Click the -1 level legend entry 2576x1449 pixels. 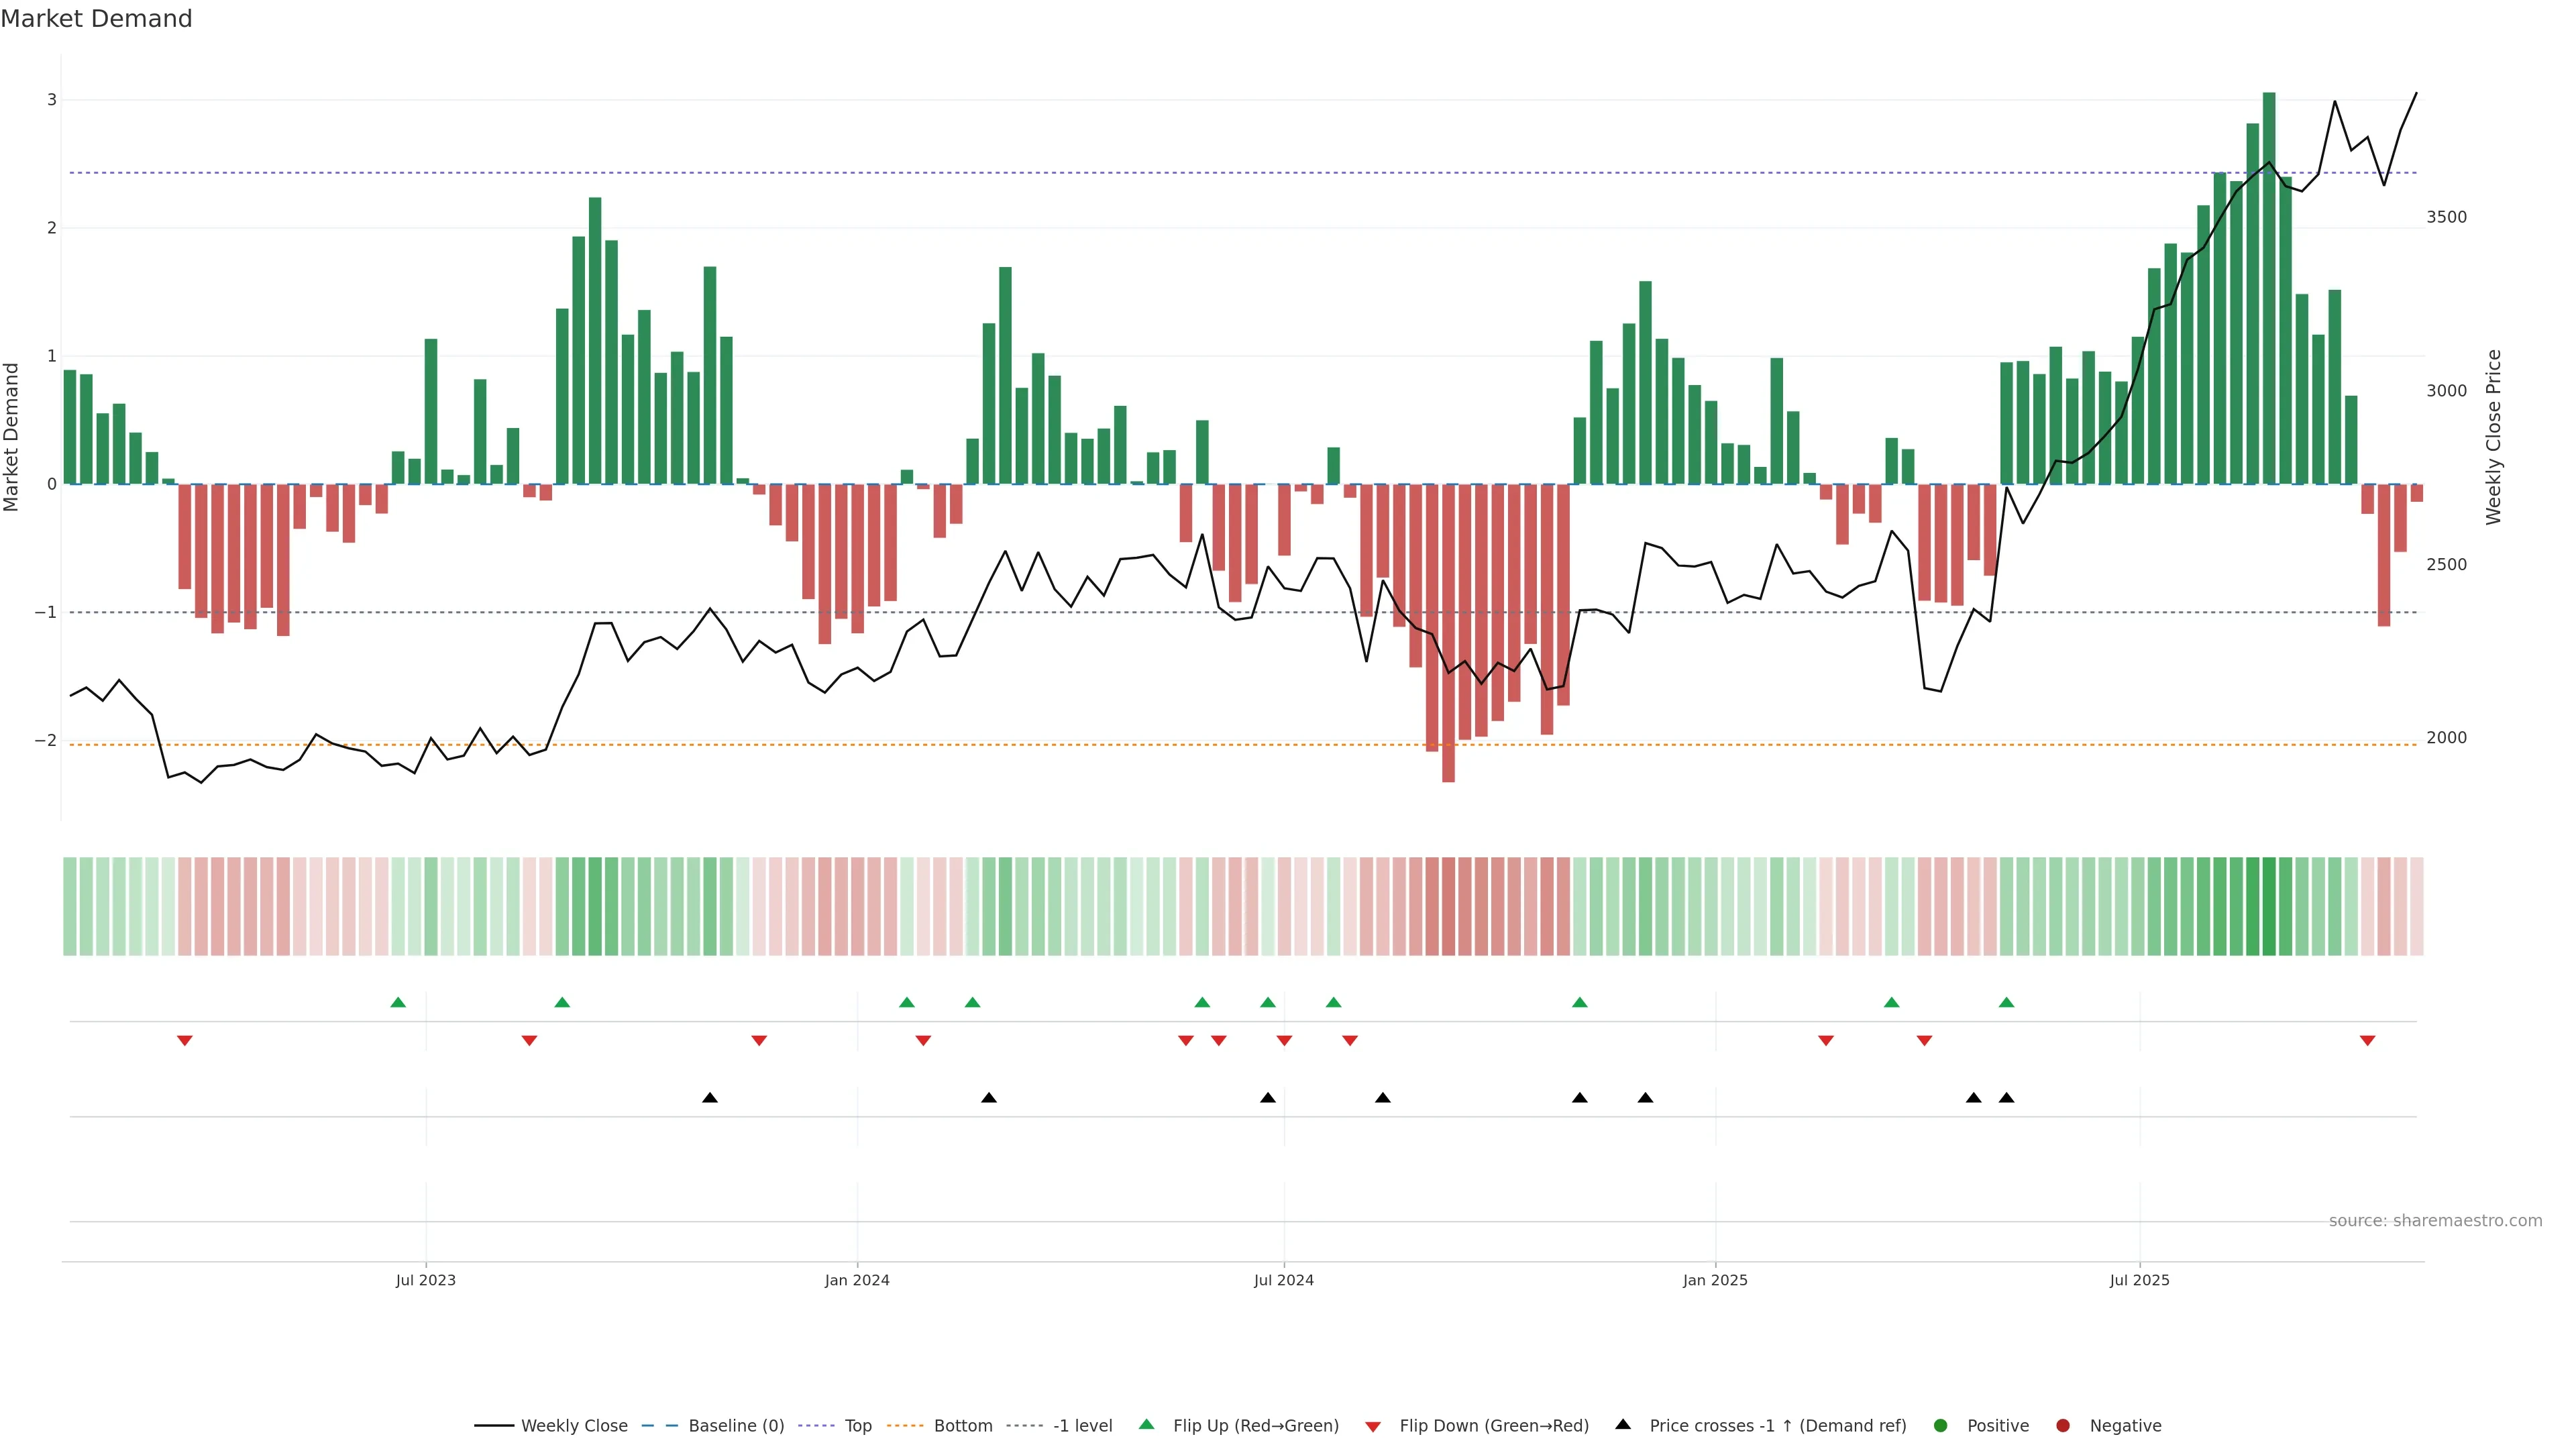(1082, 1425)
